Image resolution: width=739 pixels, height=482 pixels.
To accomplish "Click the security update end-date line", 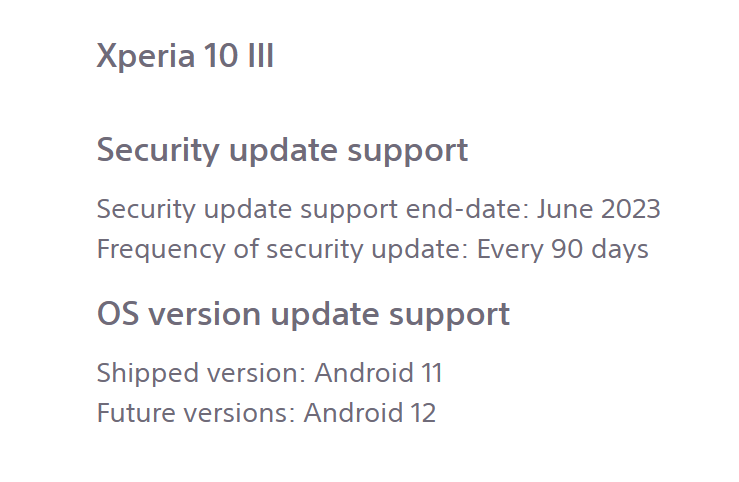I will point(378,209).
